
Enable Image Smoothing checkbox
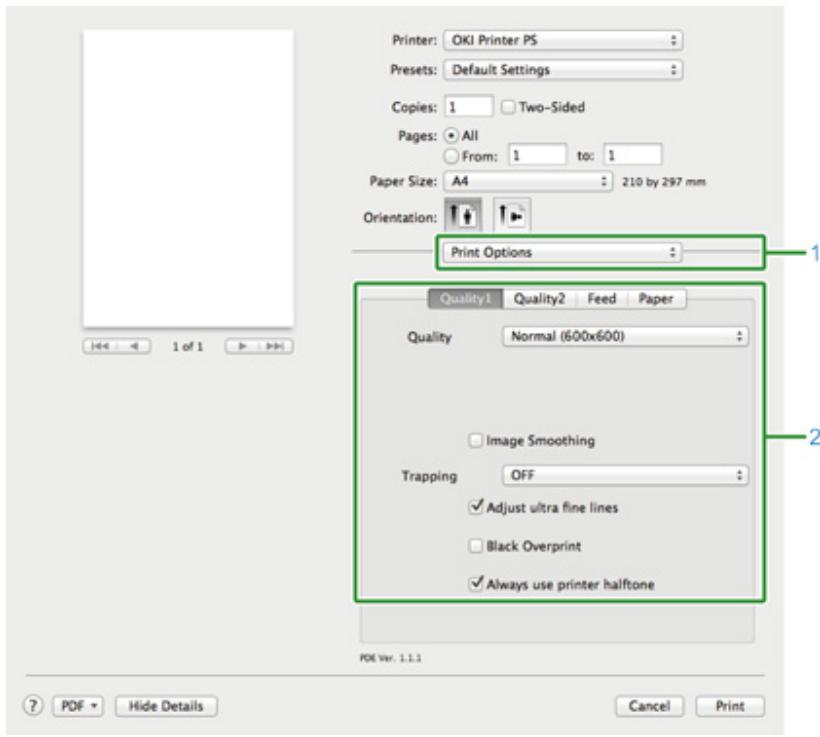(x=475, y=436)
